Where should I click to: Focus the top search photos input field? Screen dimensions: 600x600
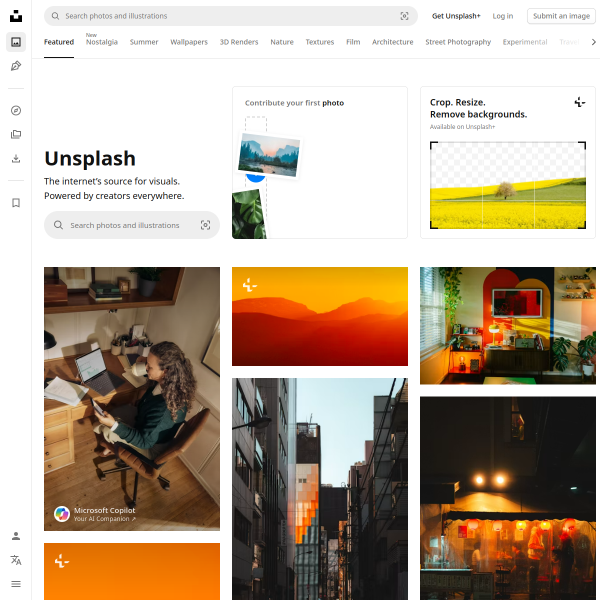click(231, 16)
